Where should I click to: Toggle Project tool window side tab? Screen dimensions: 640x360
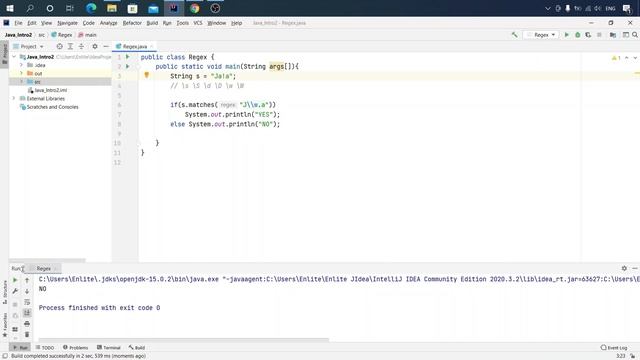4,54
